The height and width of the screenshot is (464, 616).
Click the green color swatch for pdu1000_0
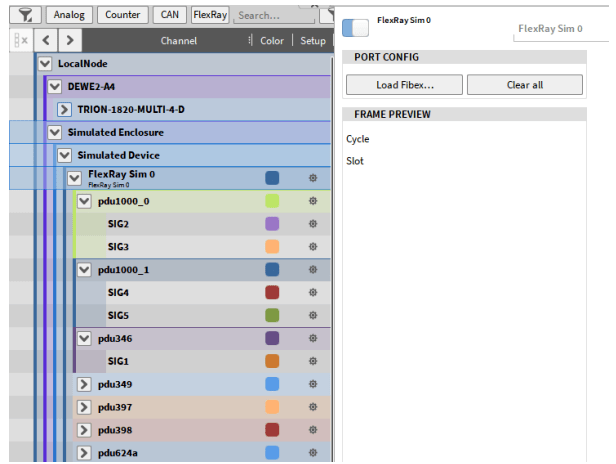[x=272, y=202]
